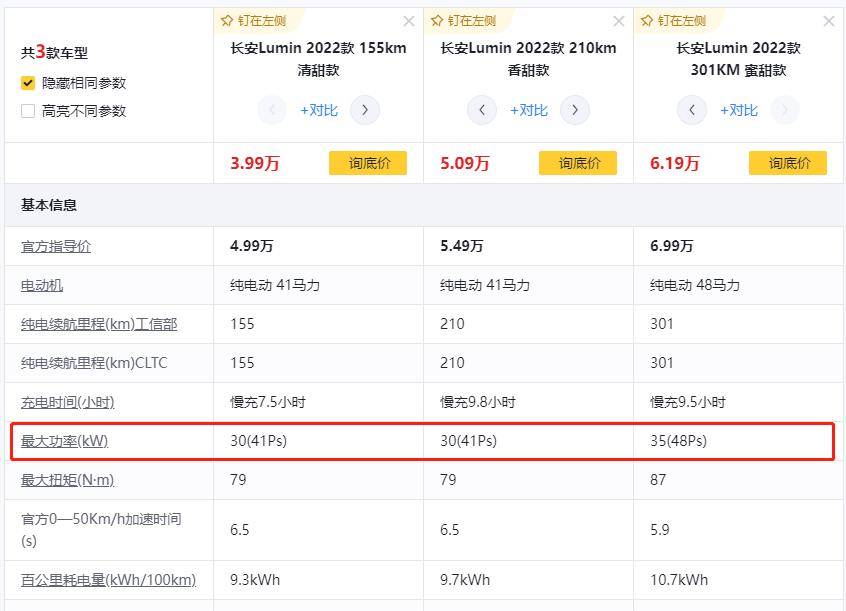
Task: Click the 5.9 acceleration time cell
Action: tap(659, 529)
